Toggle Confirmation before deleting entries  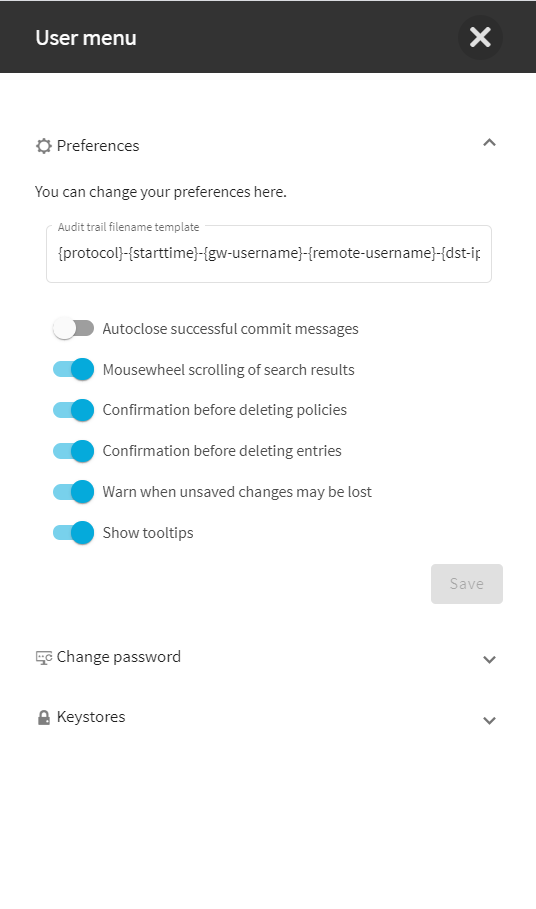click(73, 451)
